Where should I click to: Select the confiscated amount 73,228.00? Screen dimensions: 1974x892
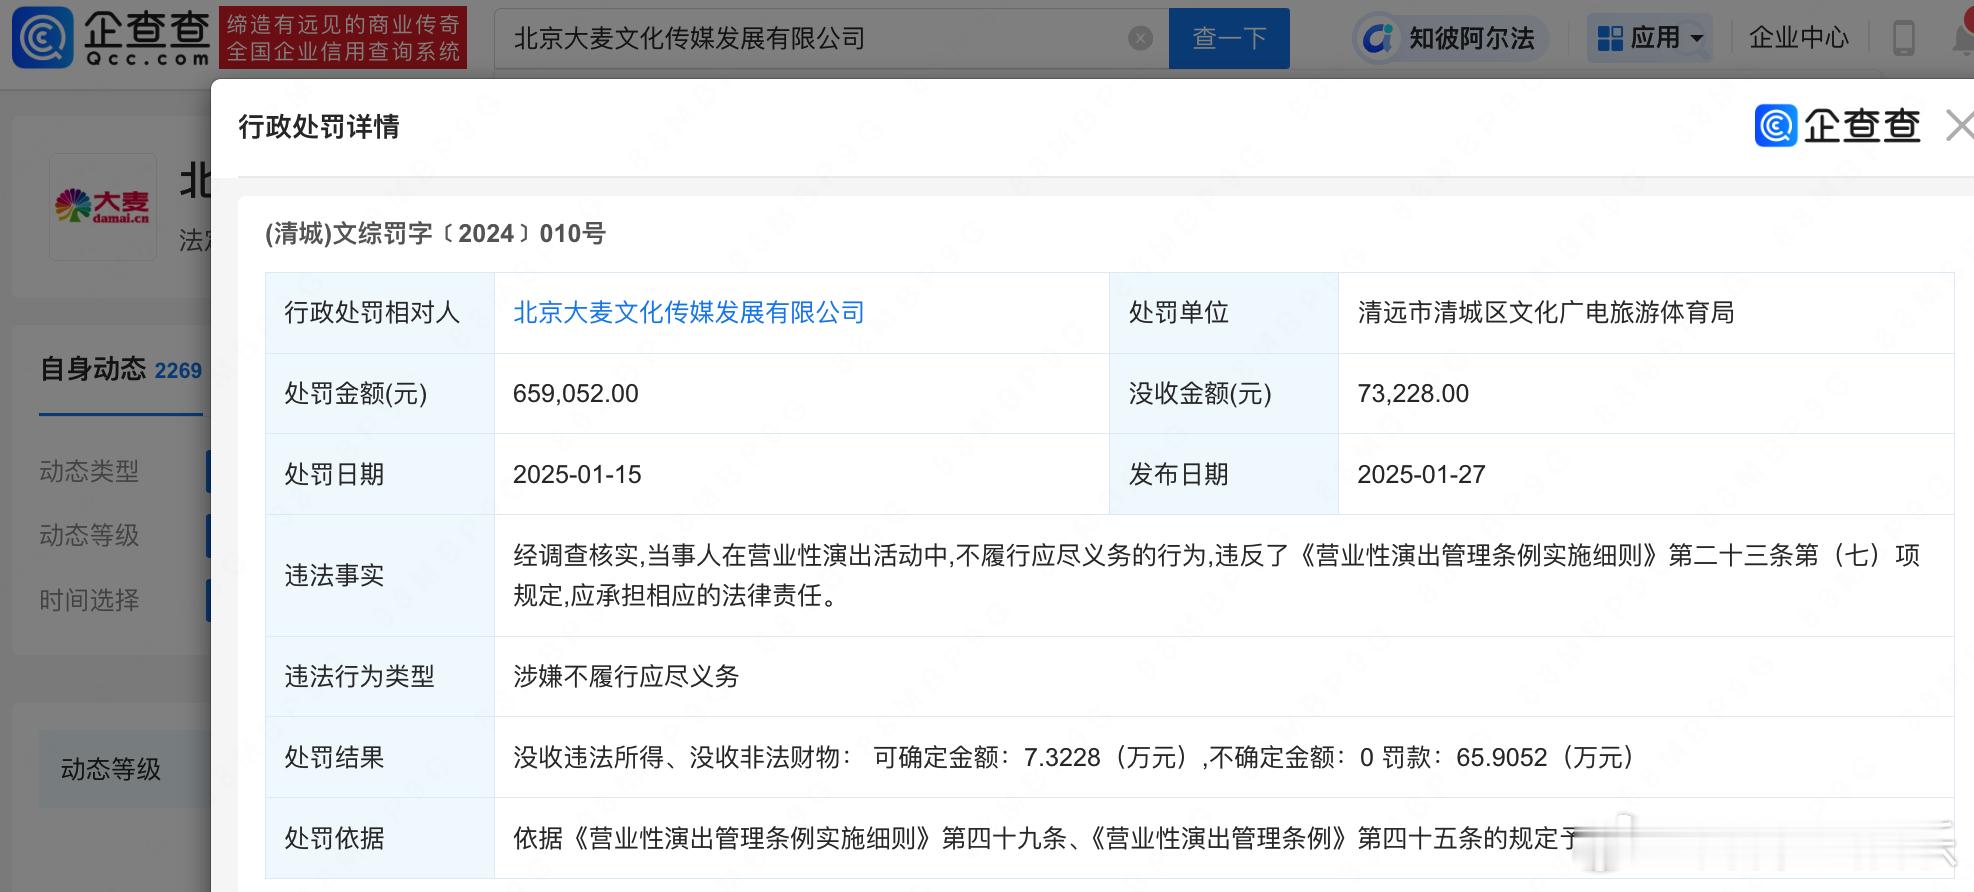[1413, 393]
